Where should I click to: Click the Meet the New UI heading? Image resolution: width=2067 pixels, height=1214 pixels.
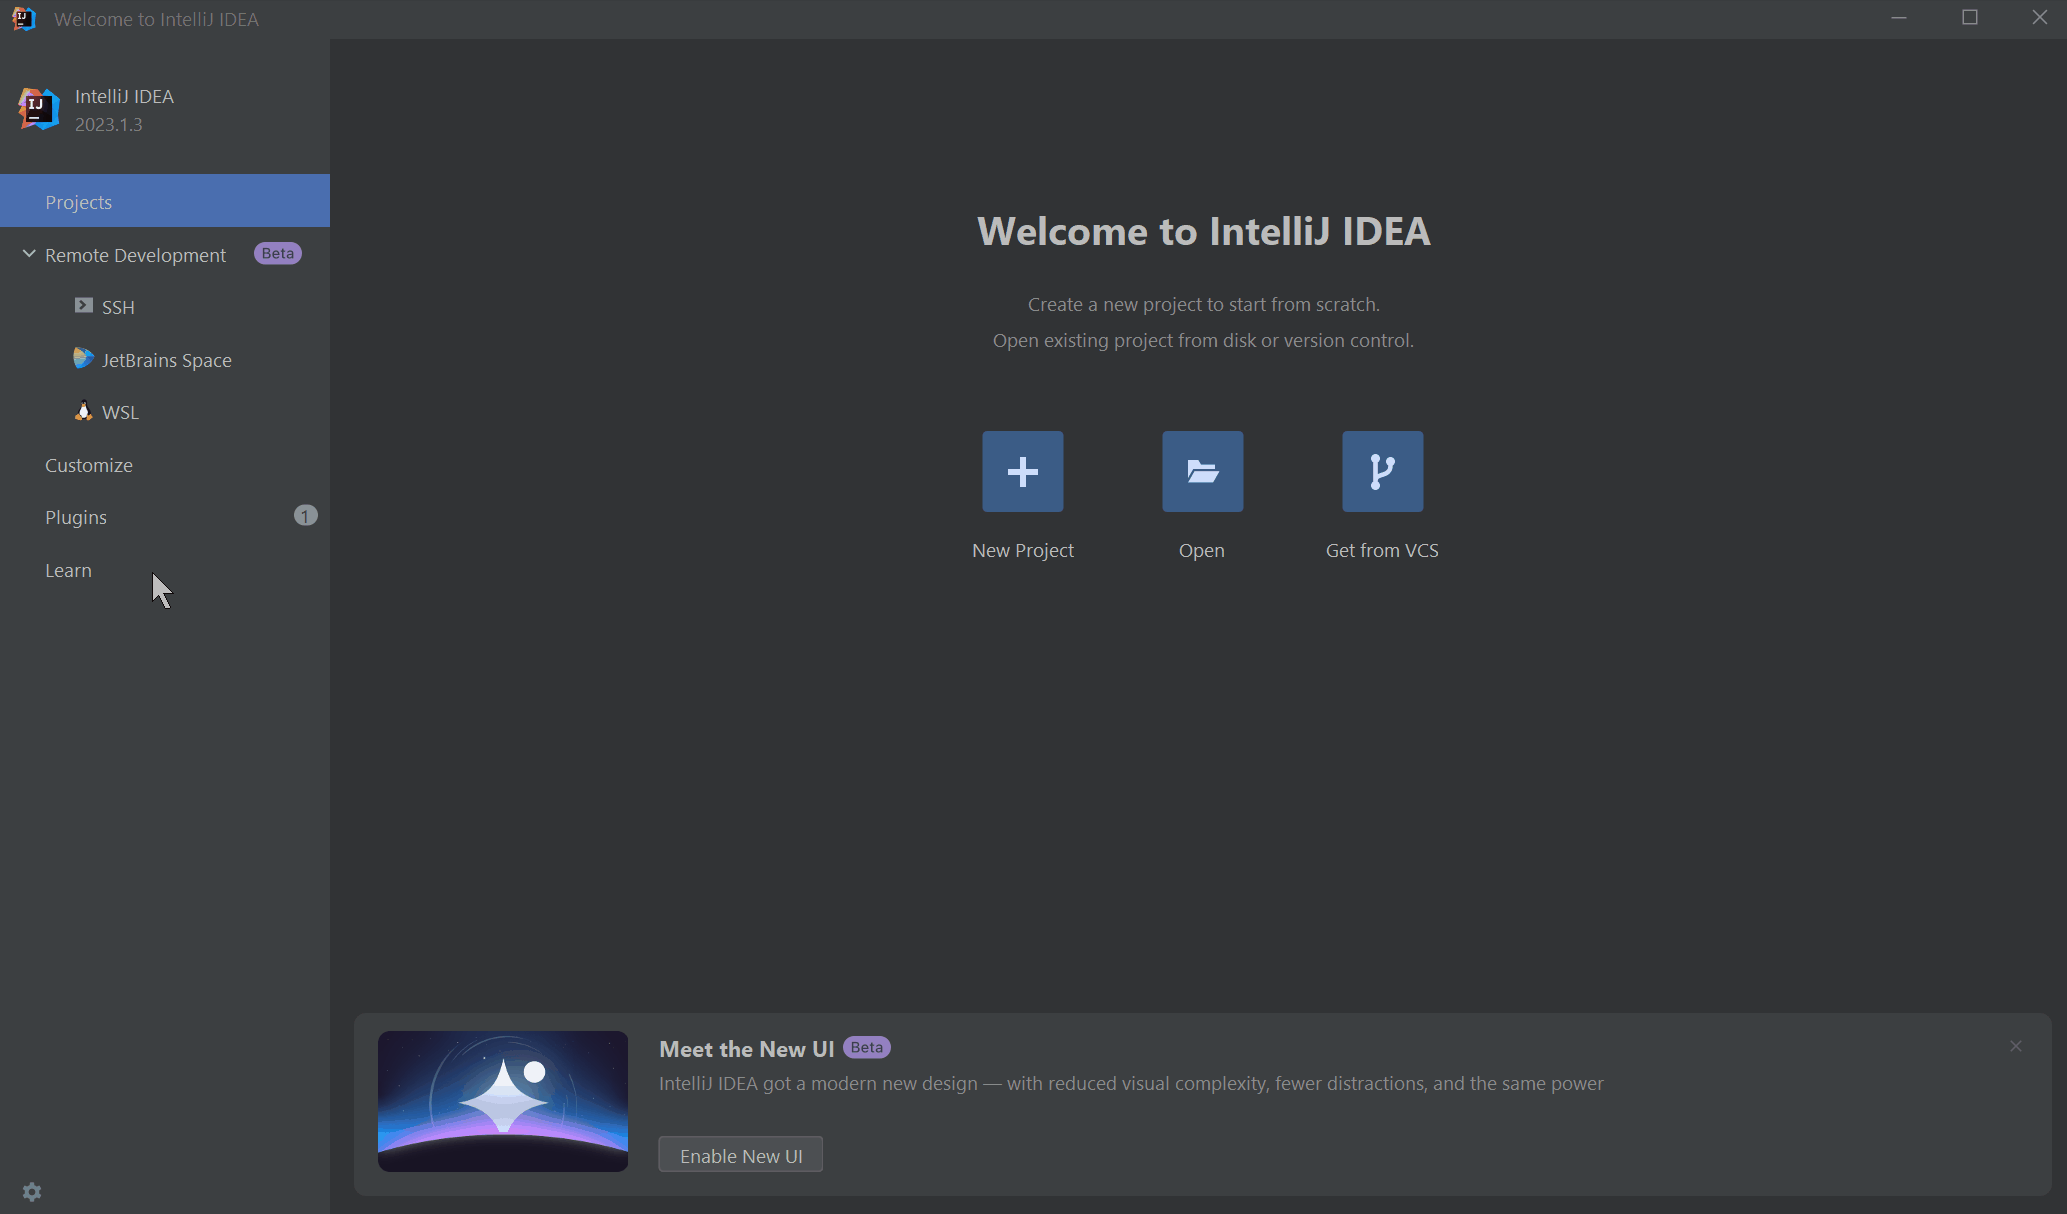(x=746, y=1049)
